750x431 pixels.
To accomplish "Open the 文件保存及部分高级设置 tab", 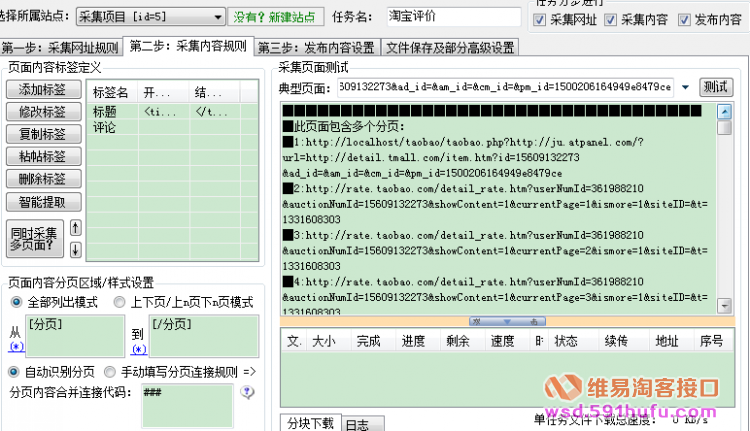I will click(x=450, y=47).
